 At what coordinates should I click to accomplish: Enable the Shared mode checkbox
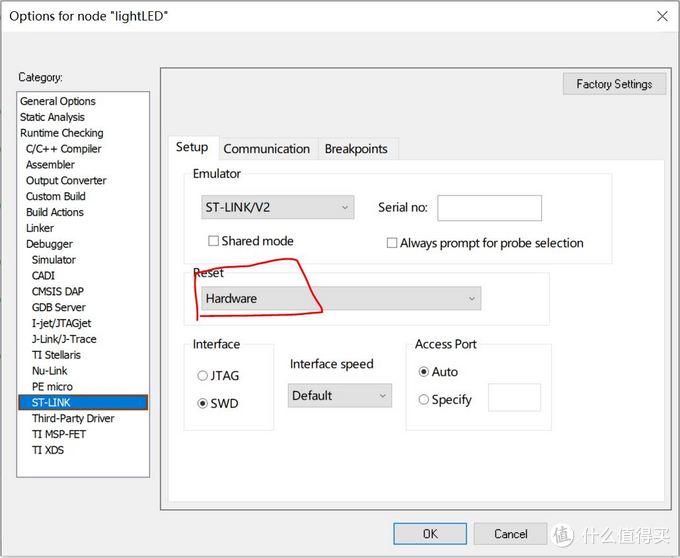tap(213, 241)
